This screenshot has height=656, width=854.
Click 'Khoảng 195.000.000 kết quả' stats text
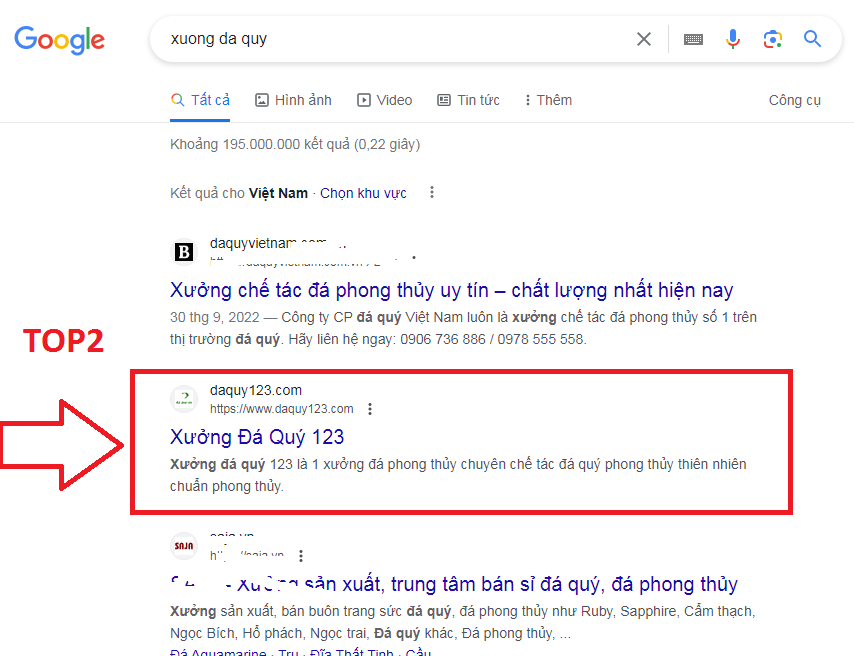(295, 144)
